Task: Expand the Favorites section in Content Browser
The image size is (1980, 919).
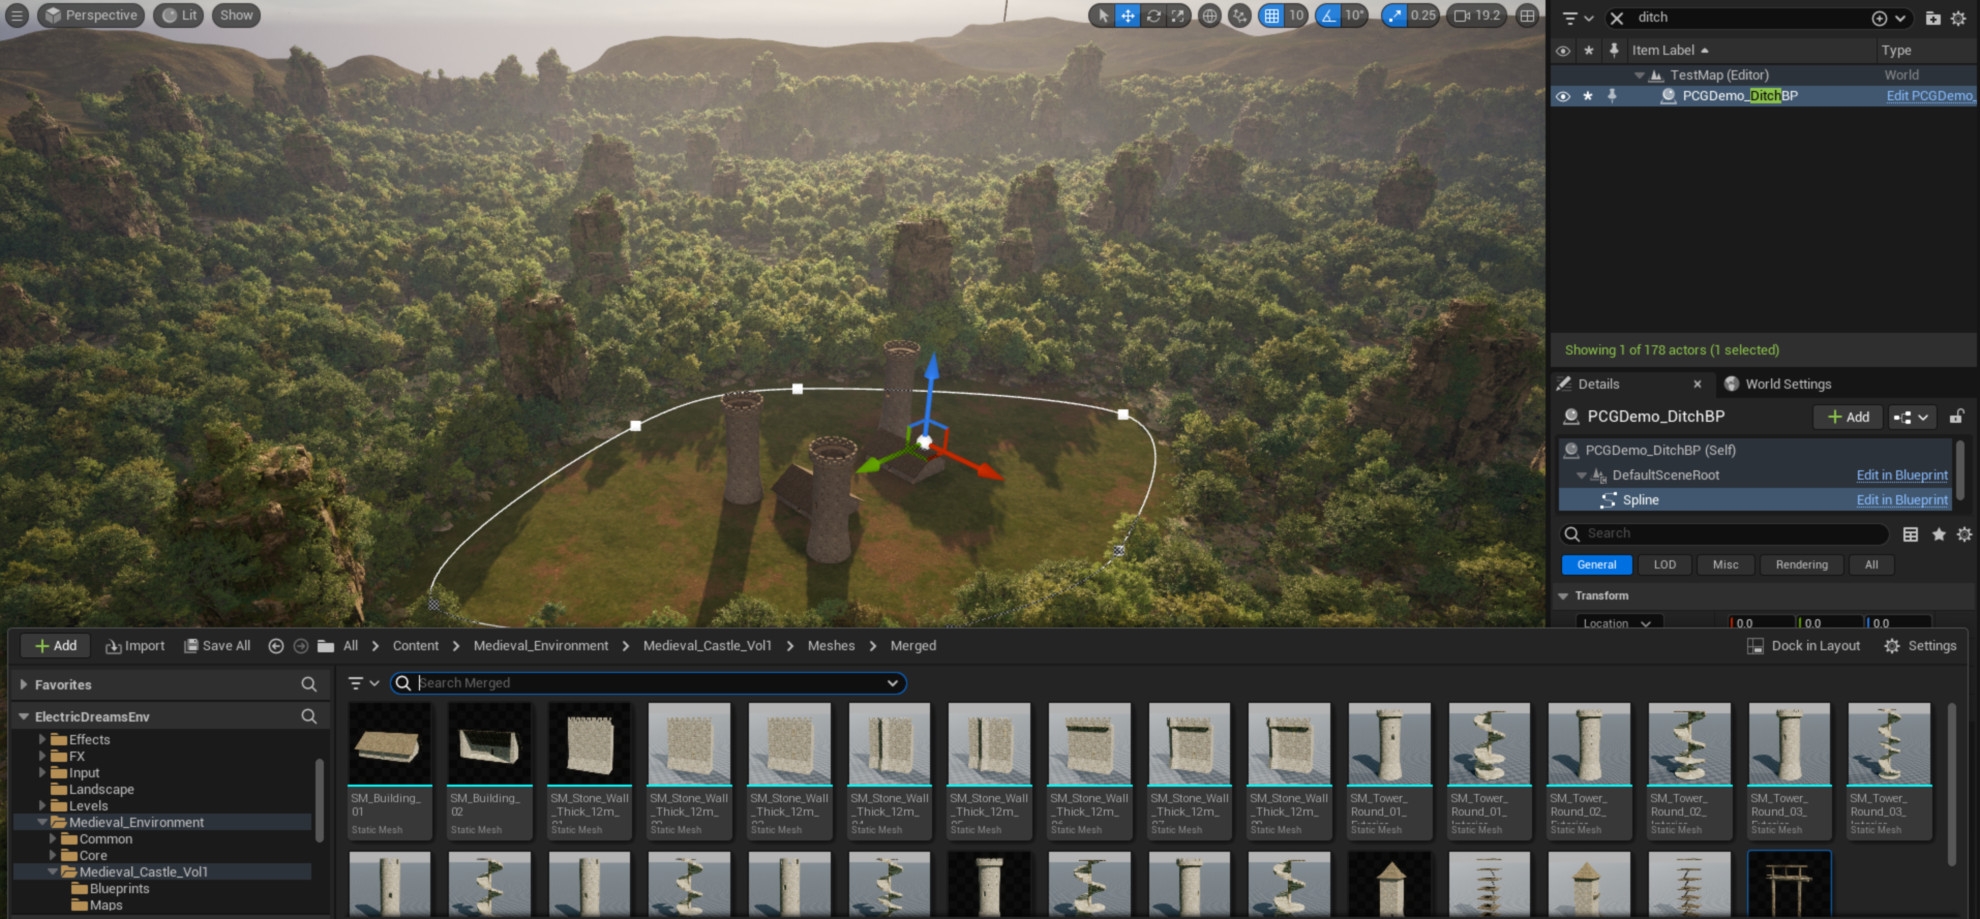Action: click(x=24, y=685)
